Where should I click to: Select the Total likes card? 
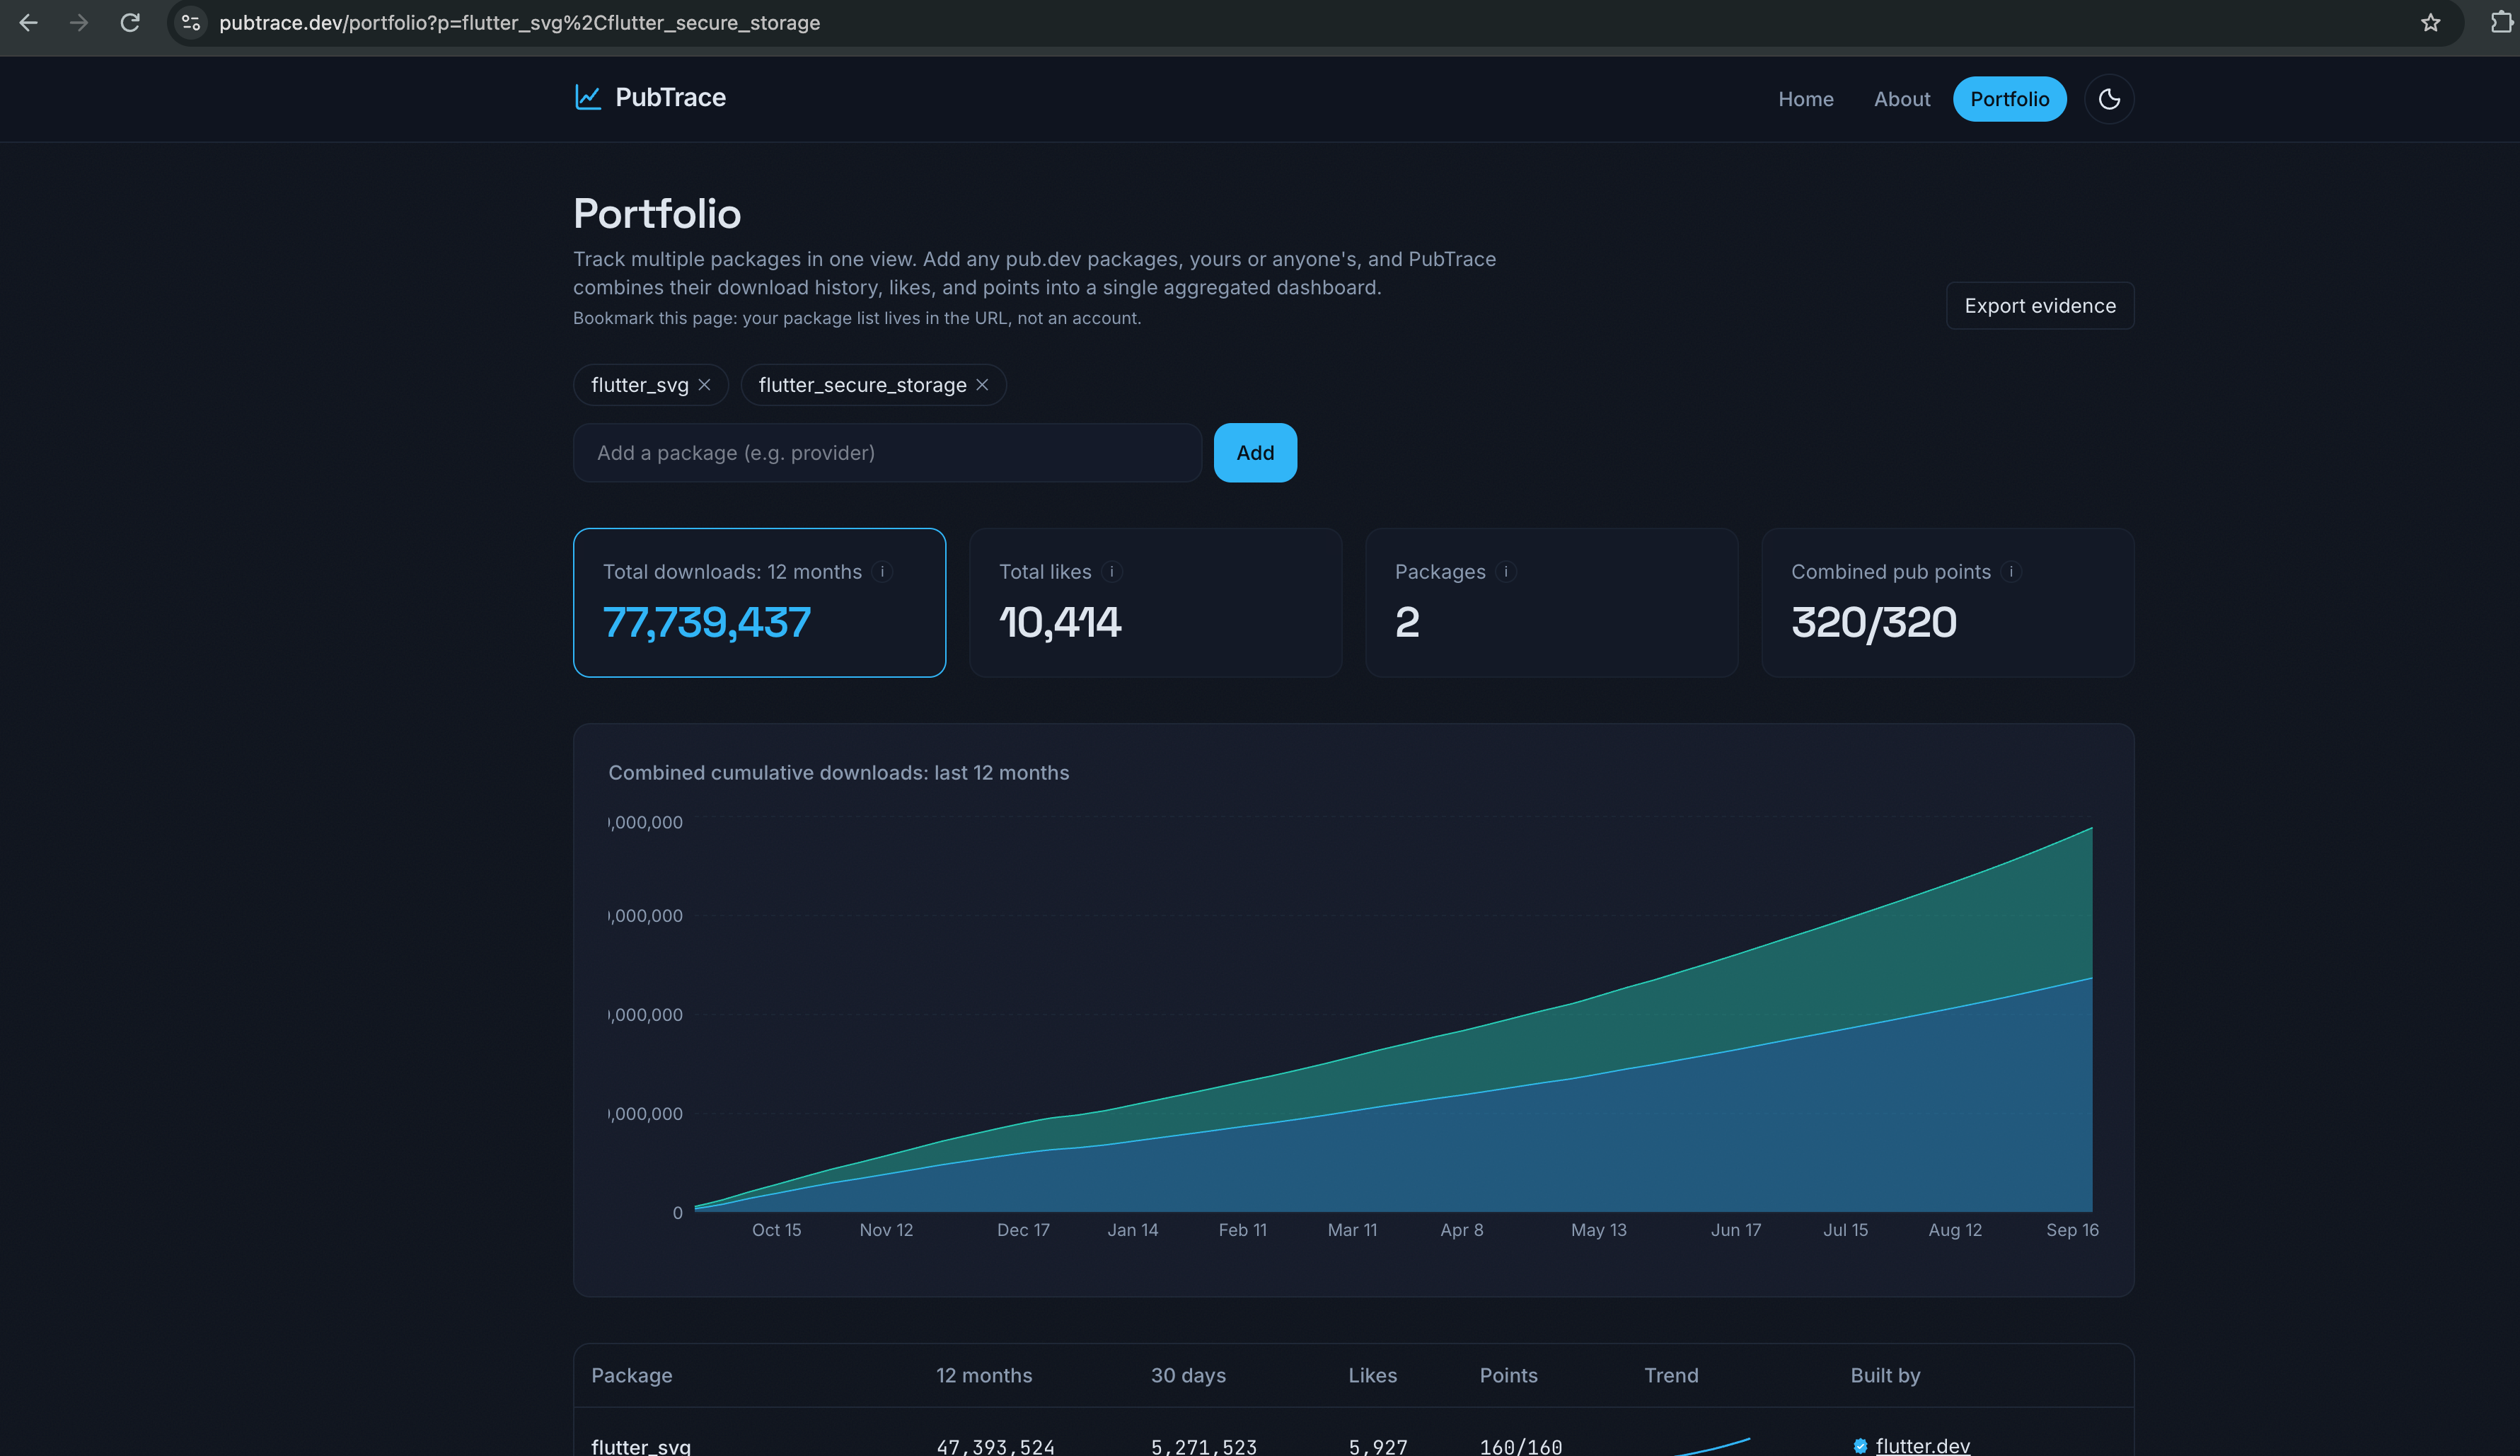[1155, 603]
